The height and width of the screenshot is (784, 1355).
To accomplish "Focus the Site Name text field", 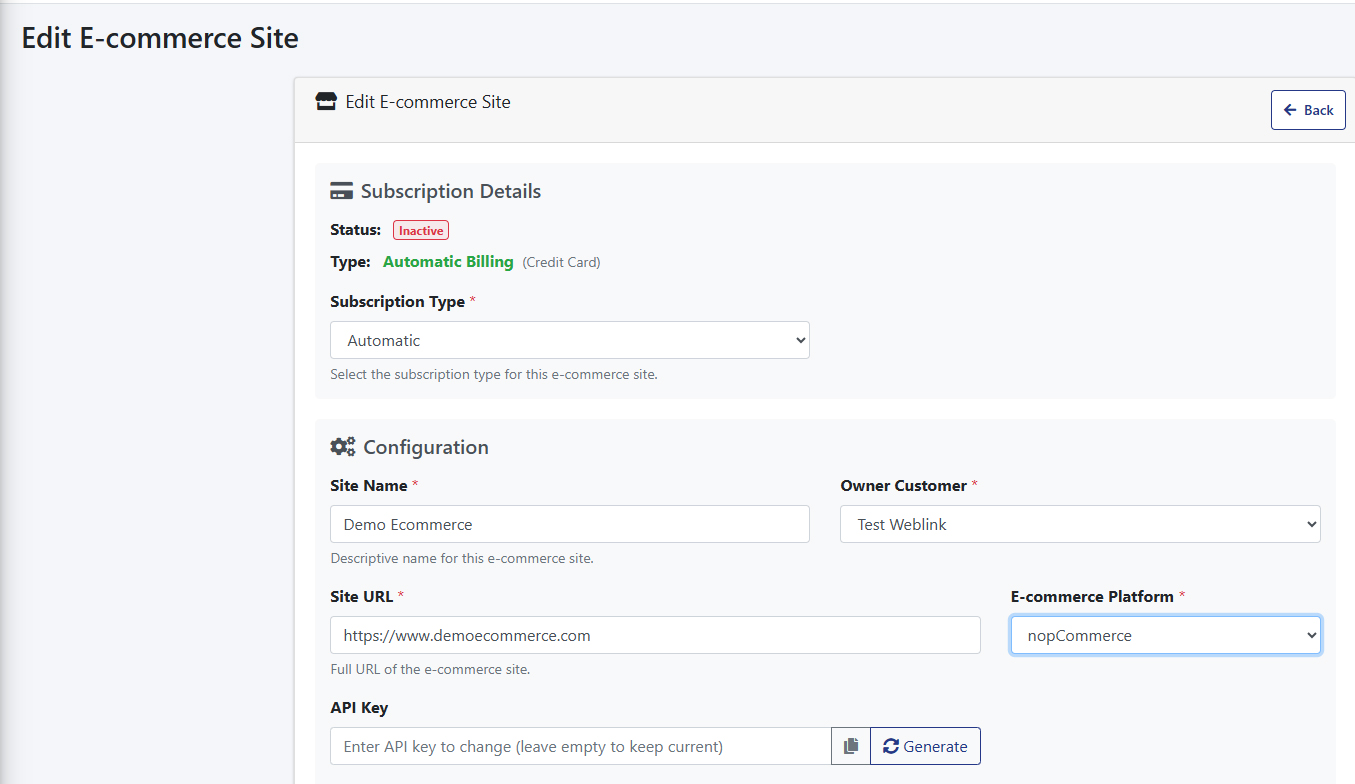I will pyautogui.click(x=569, y=524).
